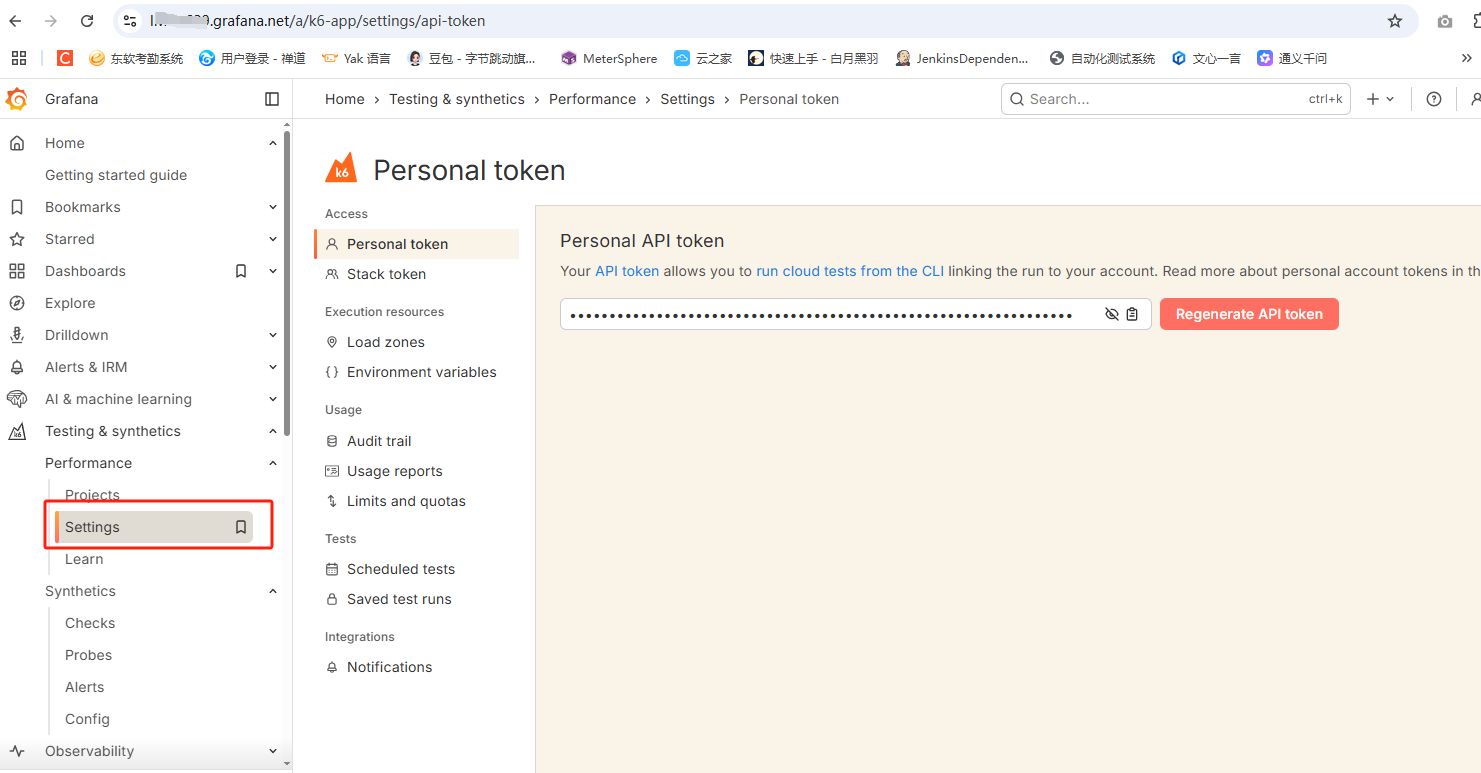Click the bookmark icon next to Dashboards
Screen dimensions: 1481x773
[x=241, y=271]
